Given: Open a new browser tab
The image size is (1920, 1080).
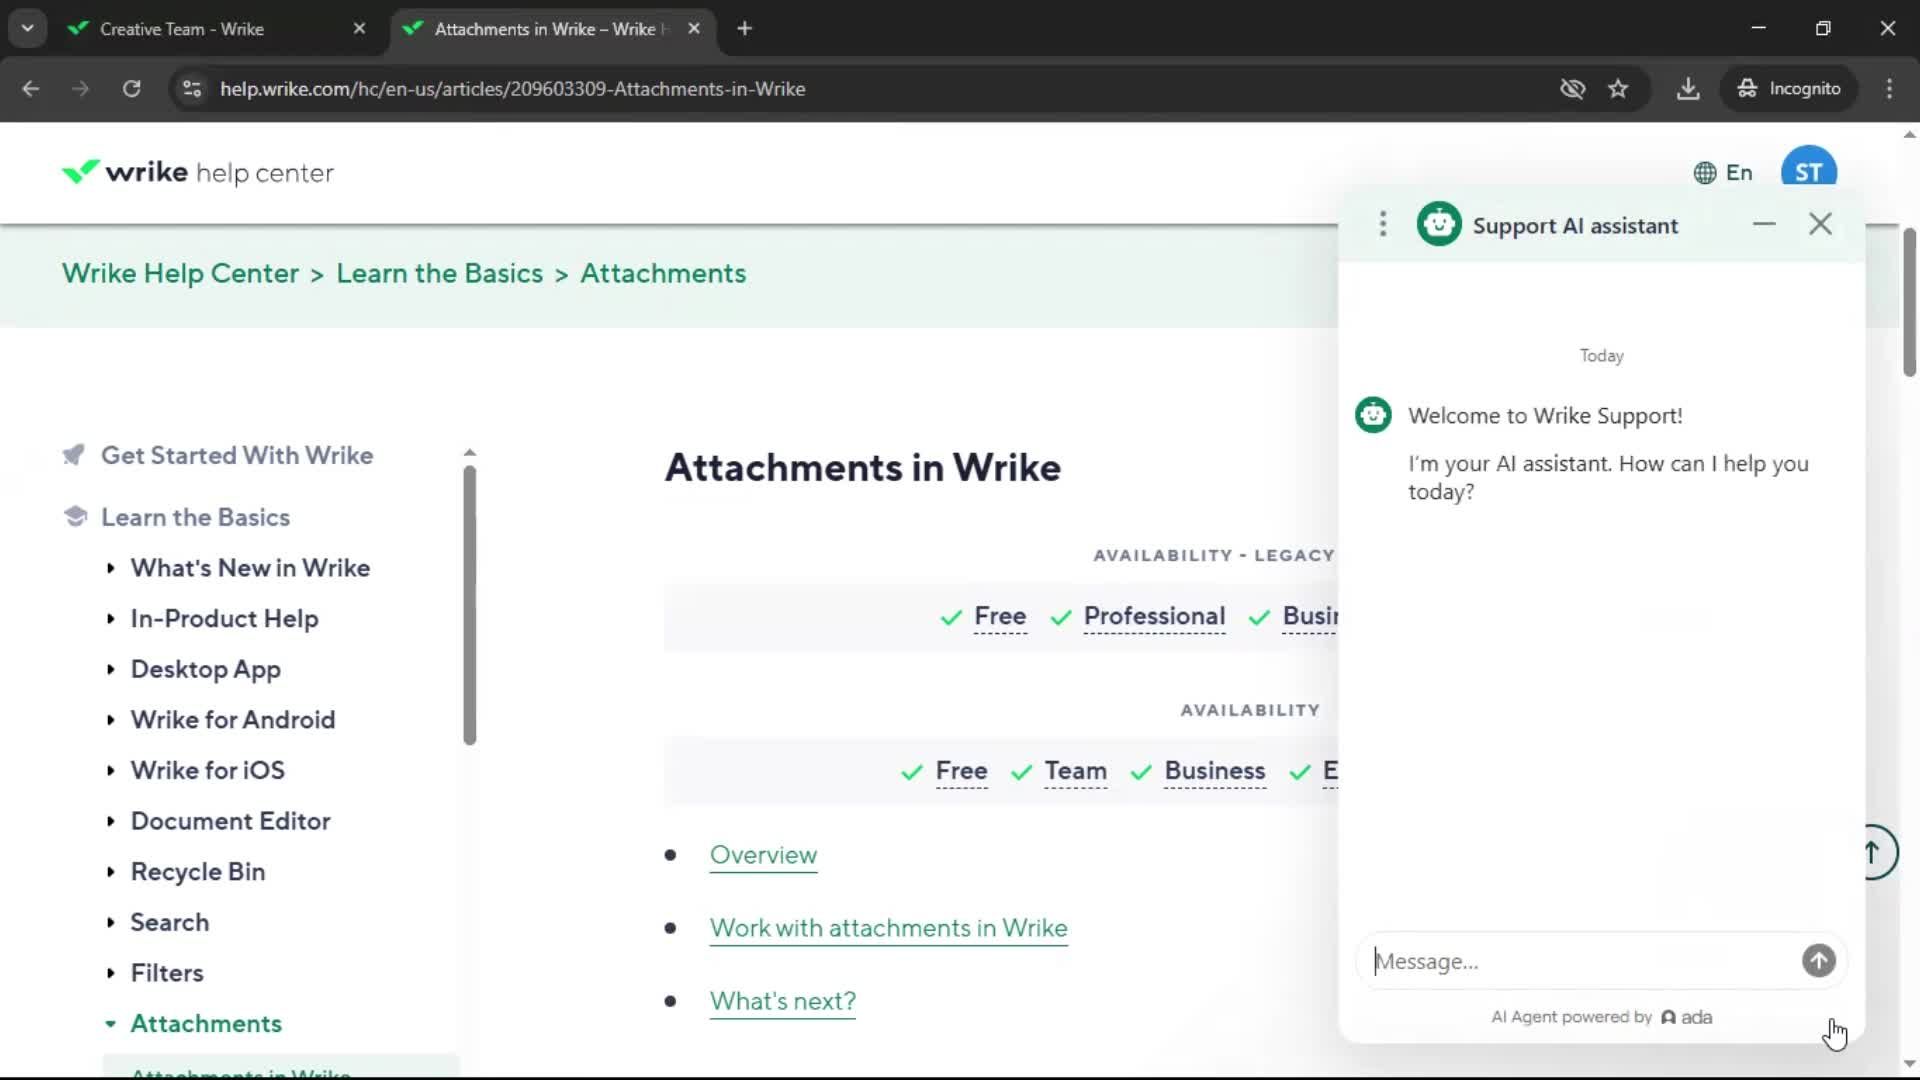Looking at the screenshot, I should click(x=744, y=29).
